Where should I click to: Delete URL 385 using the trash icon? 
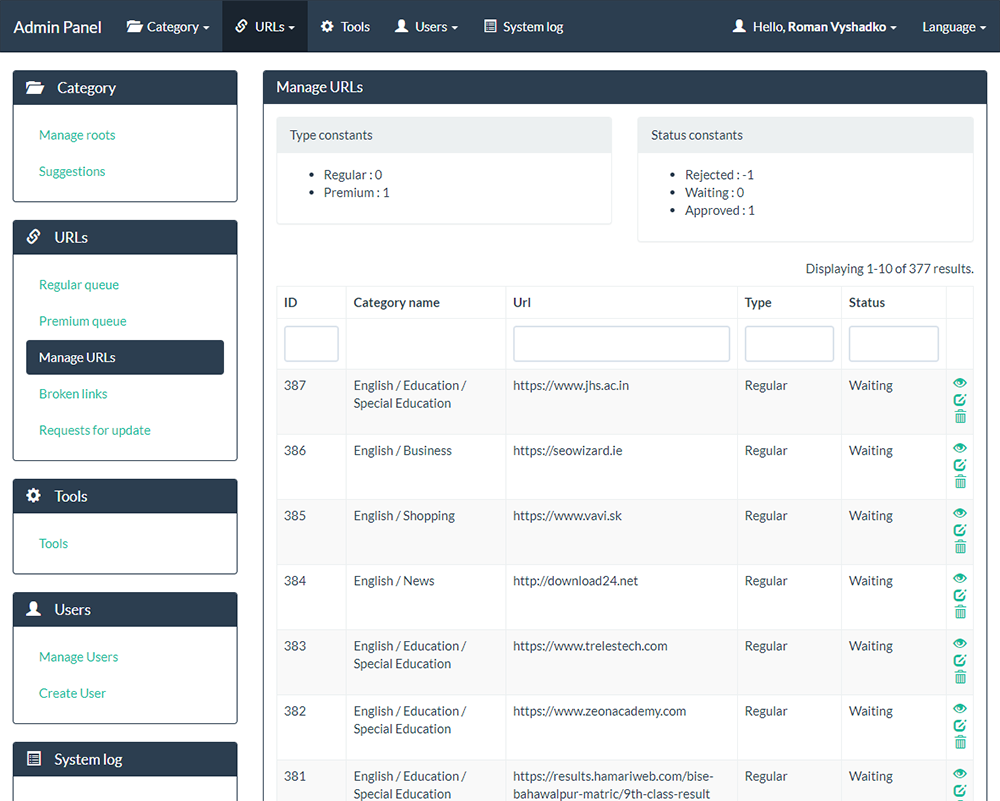[960, 546]
